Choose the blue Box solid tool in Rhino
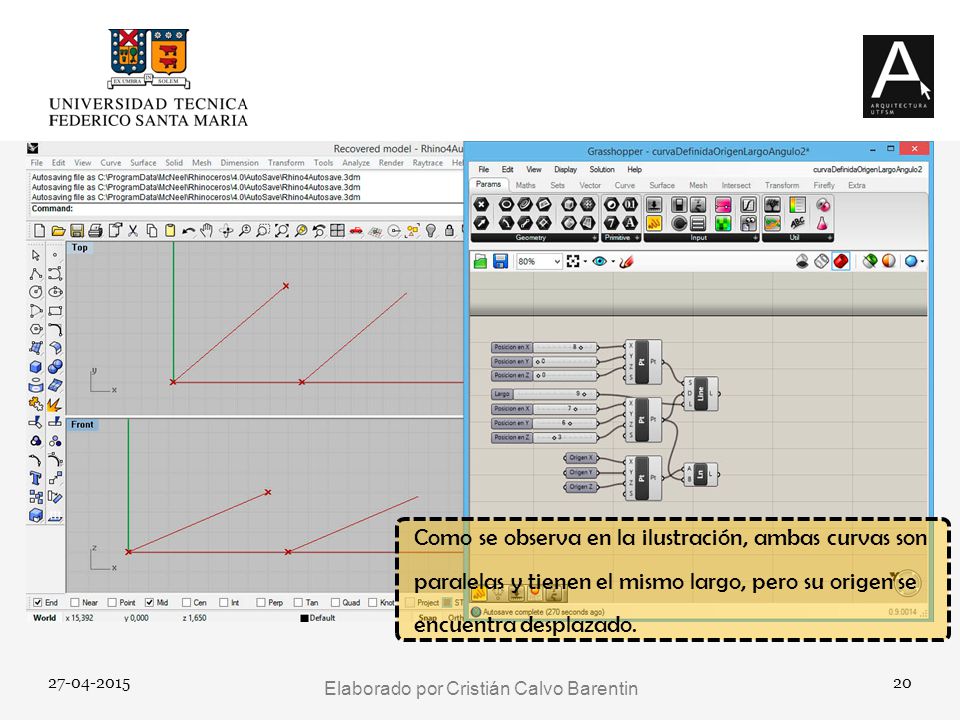 pyautogui.click(x=36, y=367)
